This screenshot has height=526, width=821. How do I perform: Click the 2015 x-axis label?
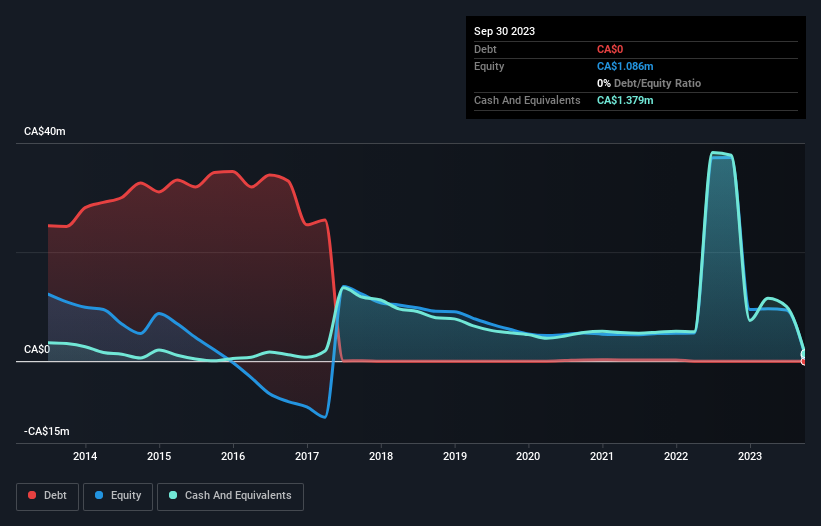159,456
